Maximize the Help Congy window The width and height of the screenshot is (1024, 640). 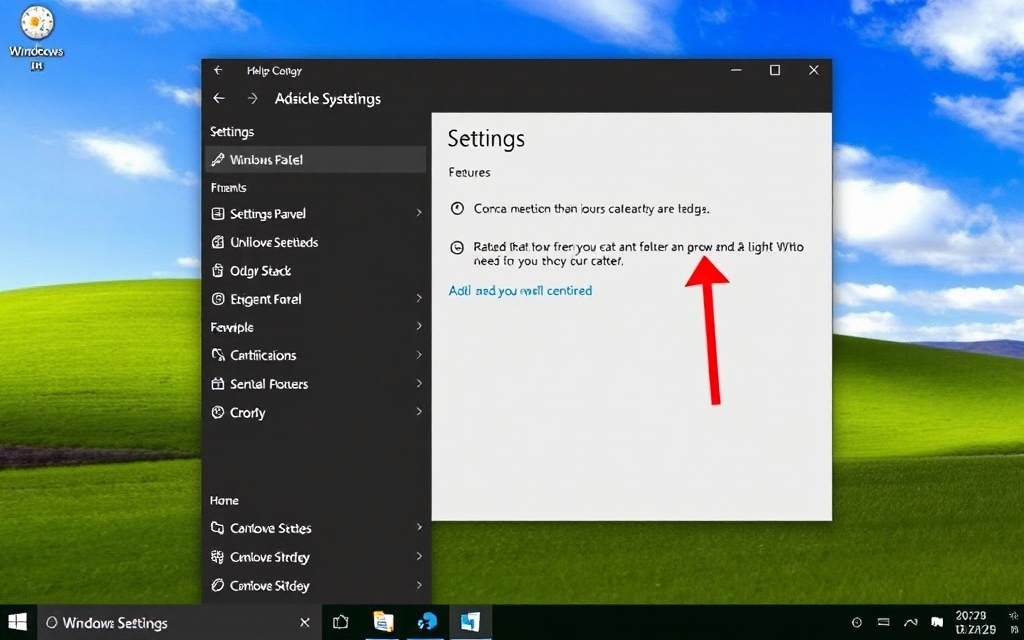click(x=775, y=70)
